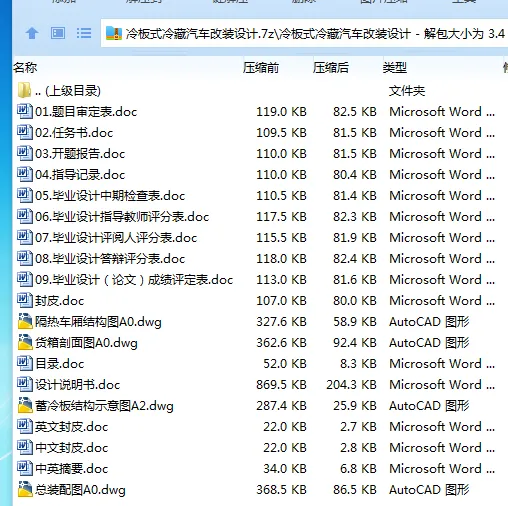508x506 pixels.
Task: Sort files by 压缩后 column header
Action: 331,68
